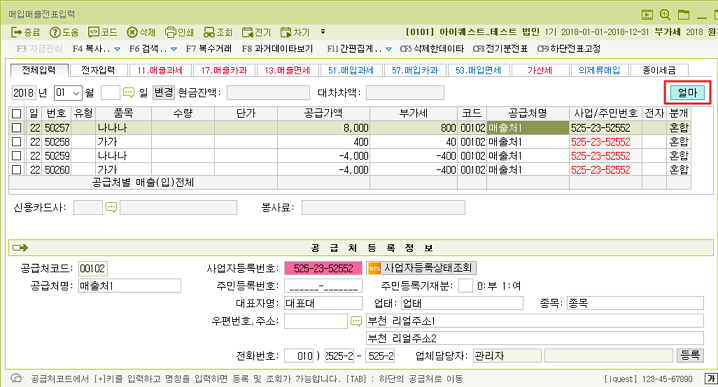Click the 공급처명 input field
Screen dimensions: 718x387
(x=130, y=286)
